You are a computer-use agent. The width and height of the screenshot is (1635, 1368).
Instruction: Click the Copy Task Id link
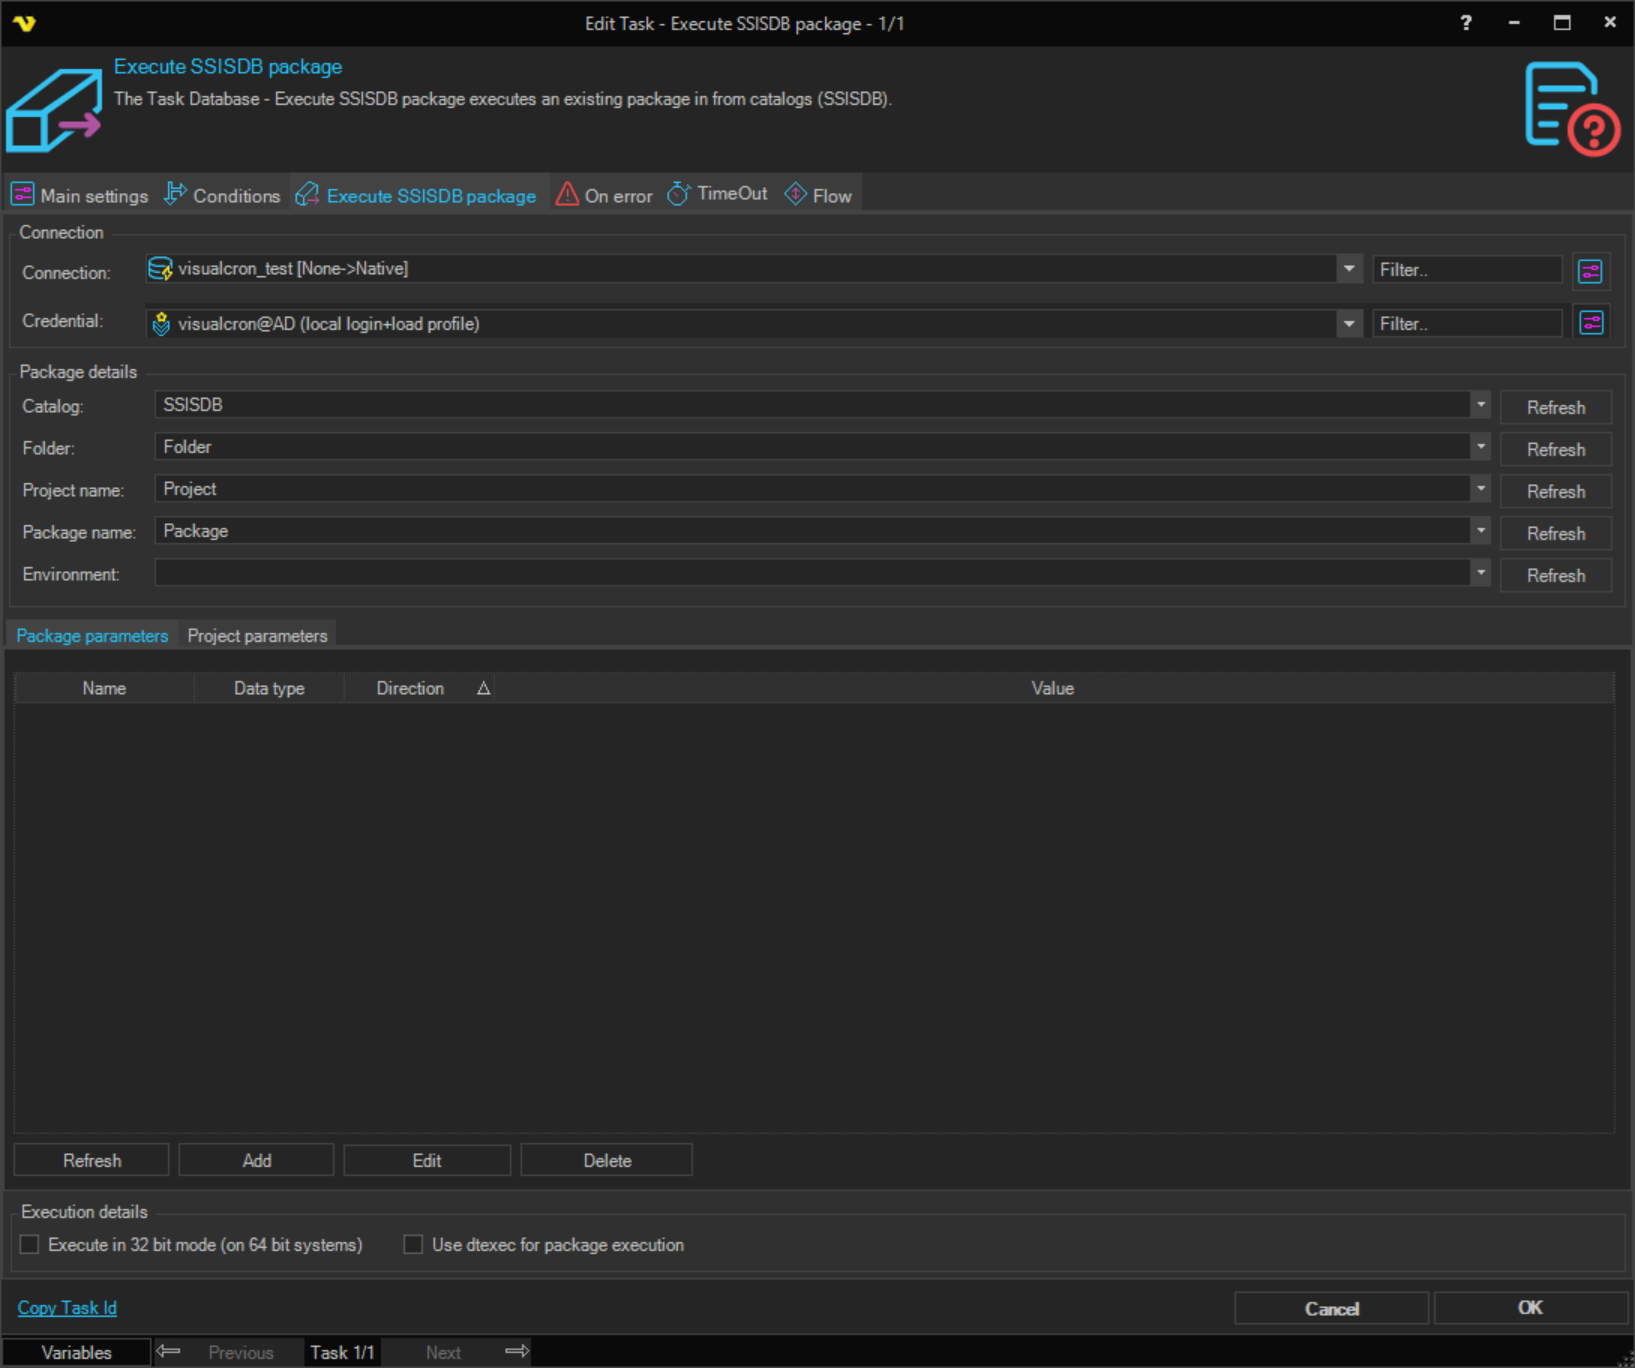coord(67,1307)
